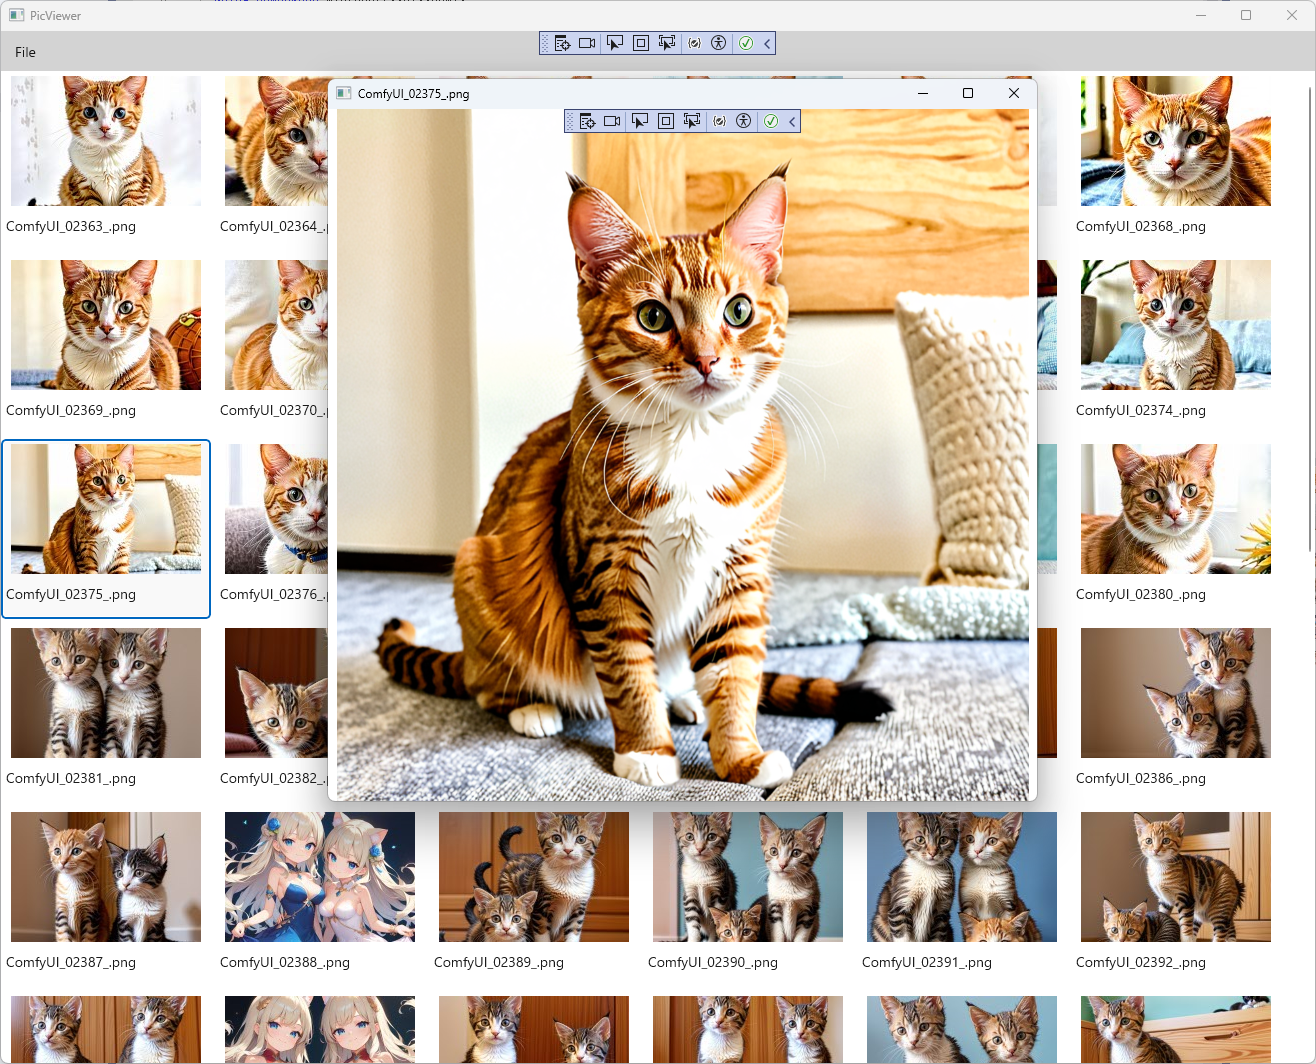The image size is (1316, 1064).
Task: Grab the PicViewer debug toolbar drag handle
Action: (x=545, y=43)
